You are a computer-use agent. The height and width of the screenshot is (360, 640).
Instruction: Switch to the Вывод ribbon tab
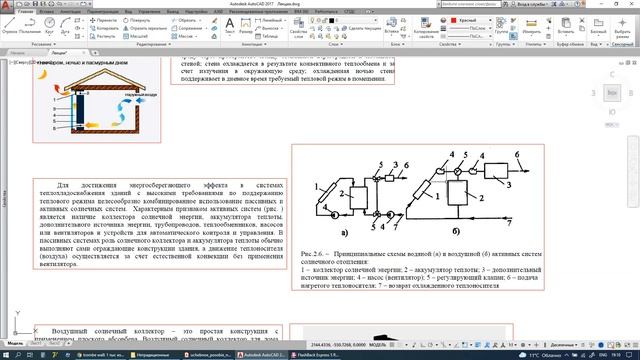coord(173,11)
